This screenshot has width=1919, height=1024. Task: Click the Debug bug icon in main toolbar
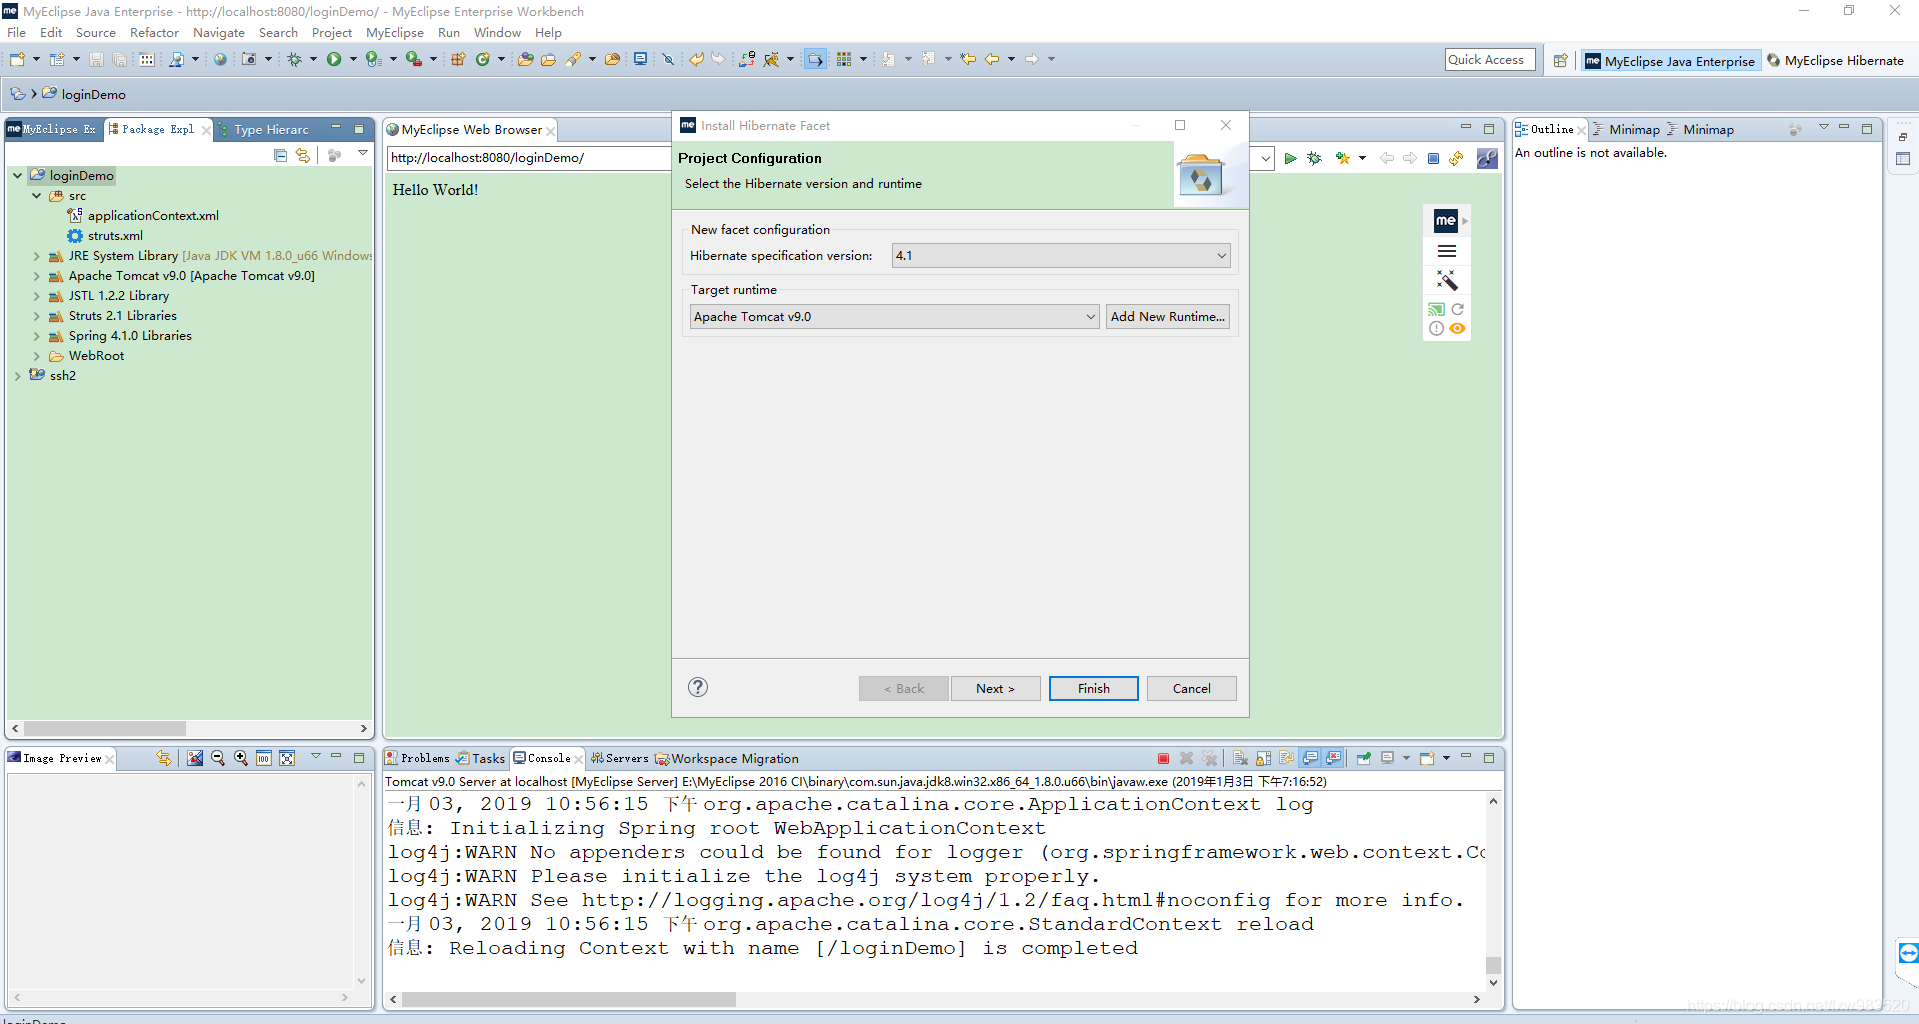click(x=294, y=59)
